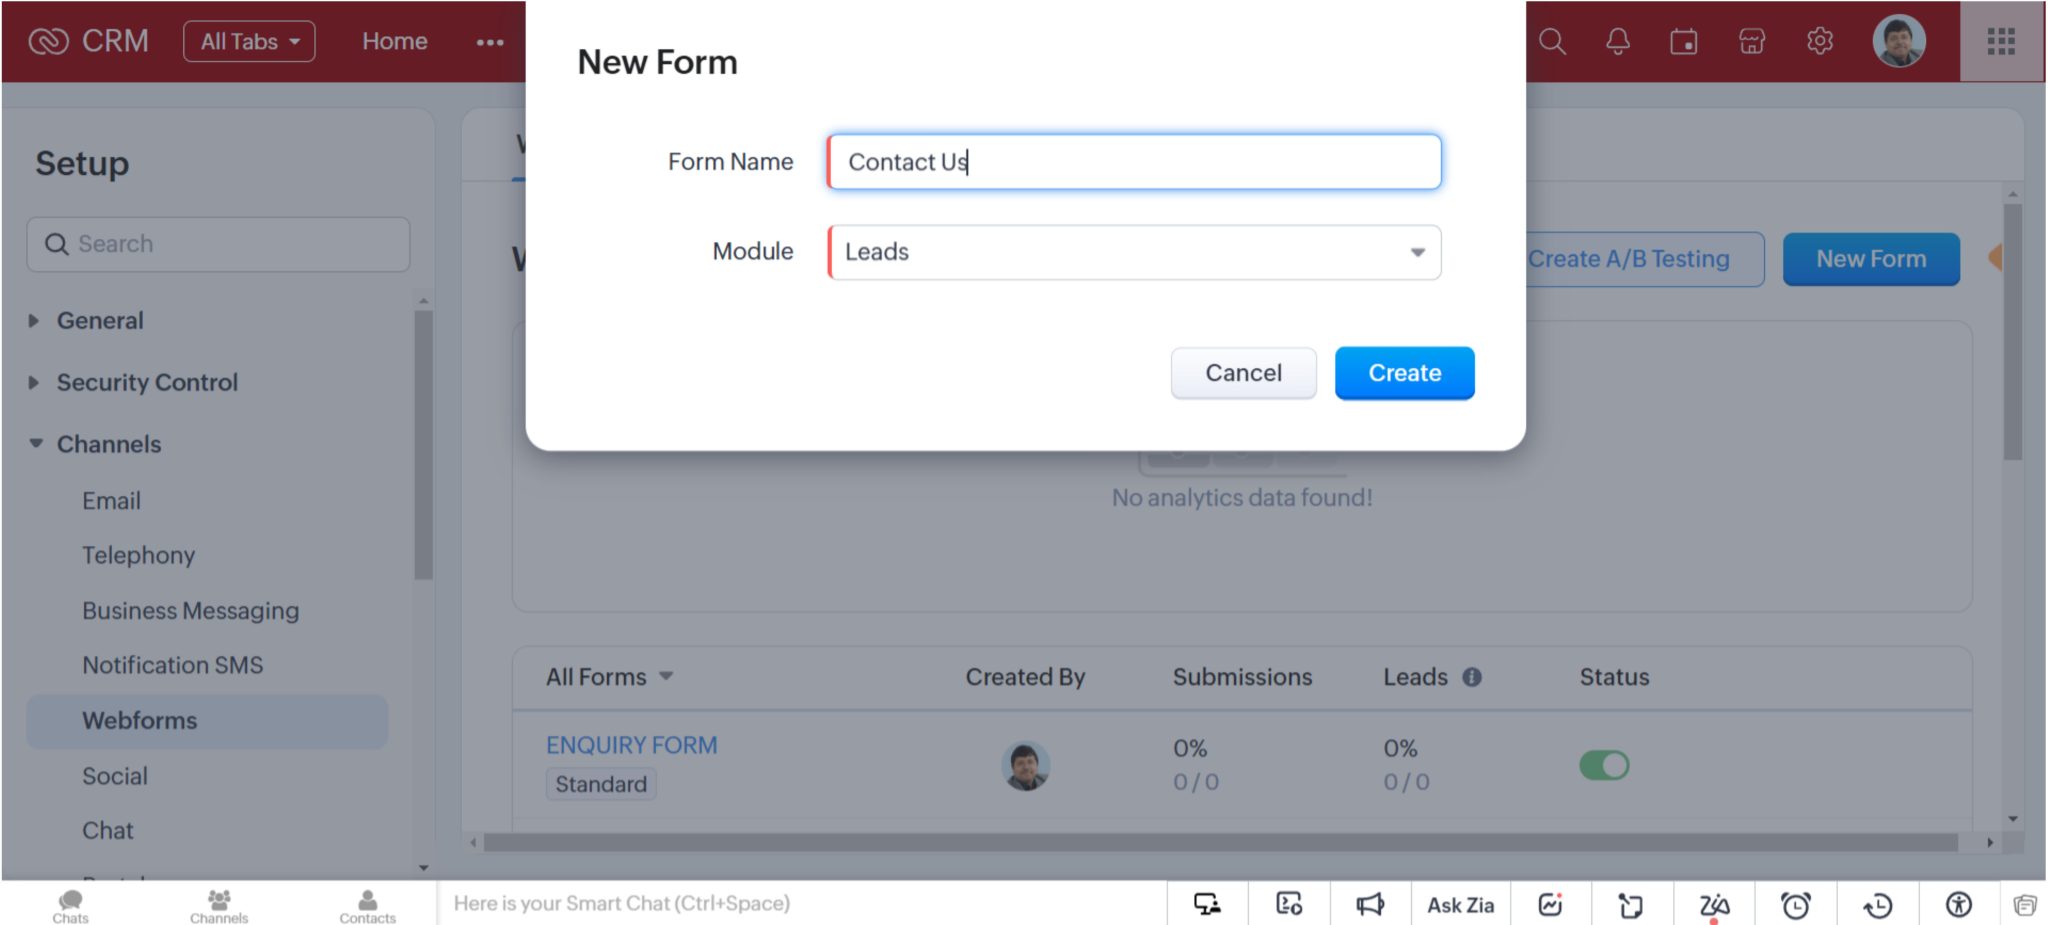Enable the ENQUIRY FORM status toggle
This screenshot has height=925, width=2048.
[x=1604, y=765]
